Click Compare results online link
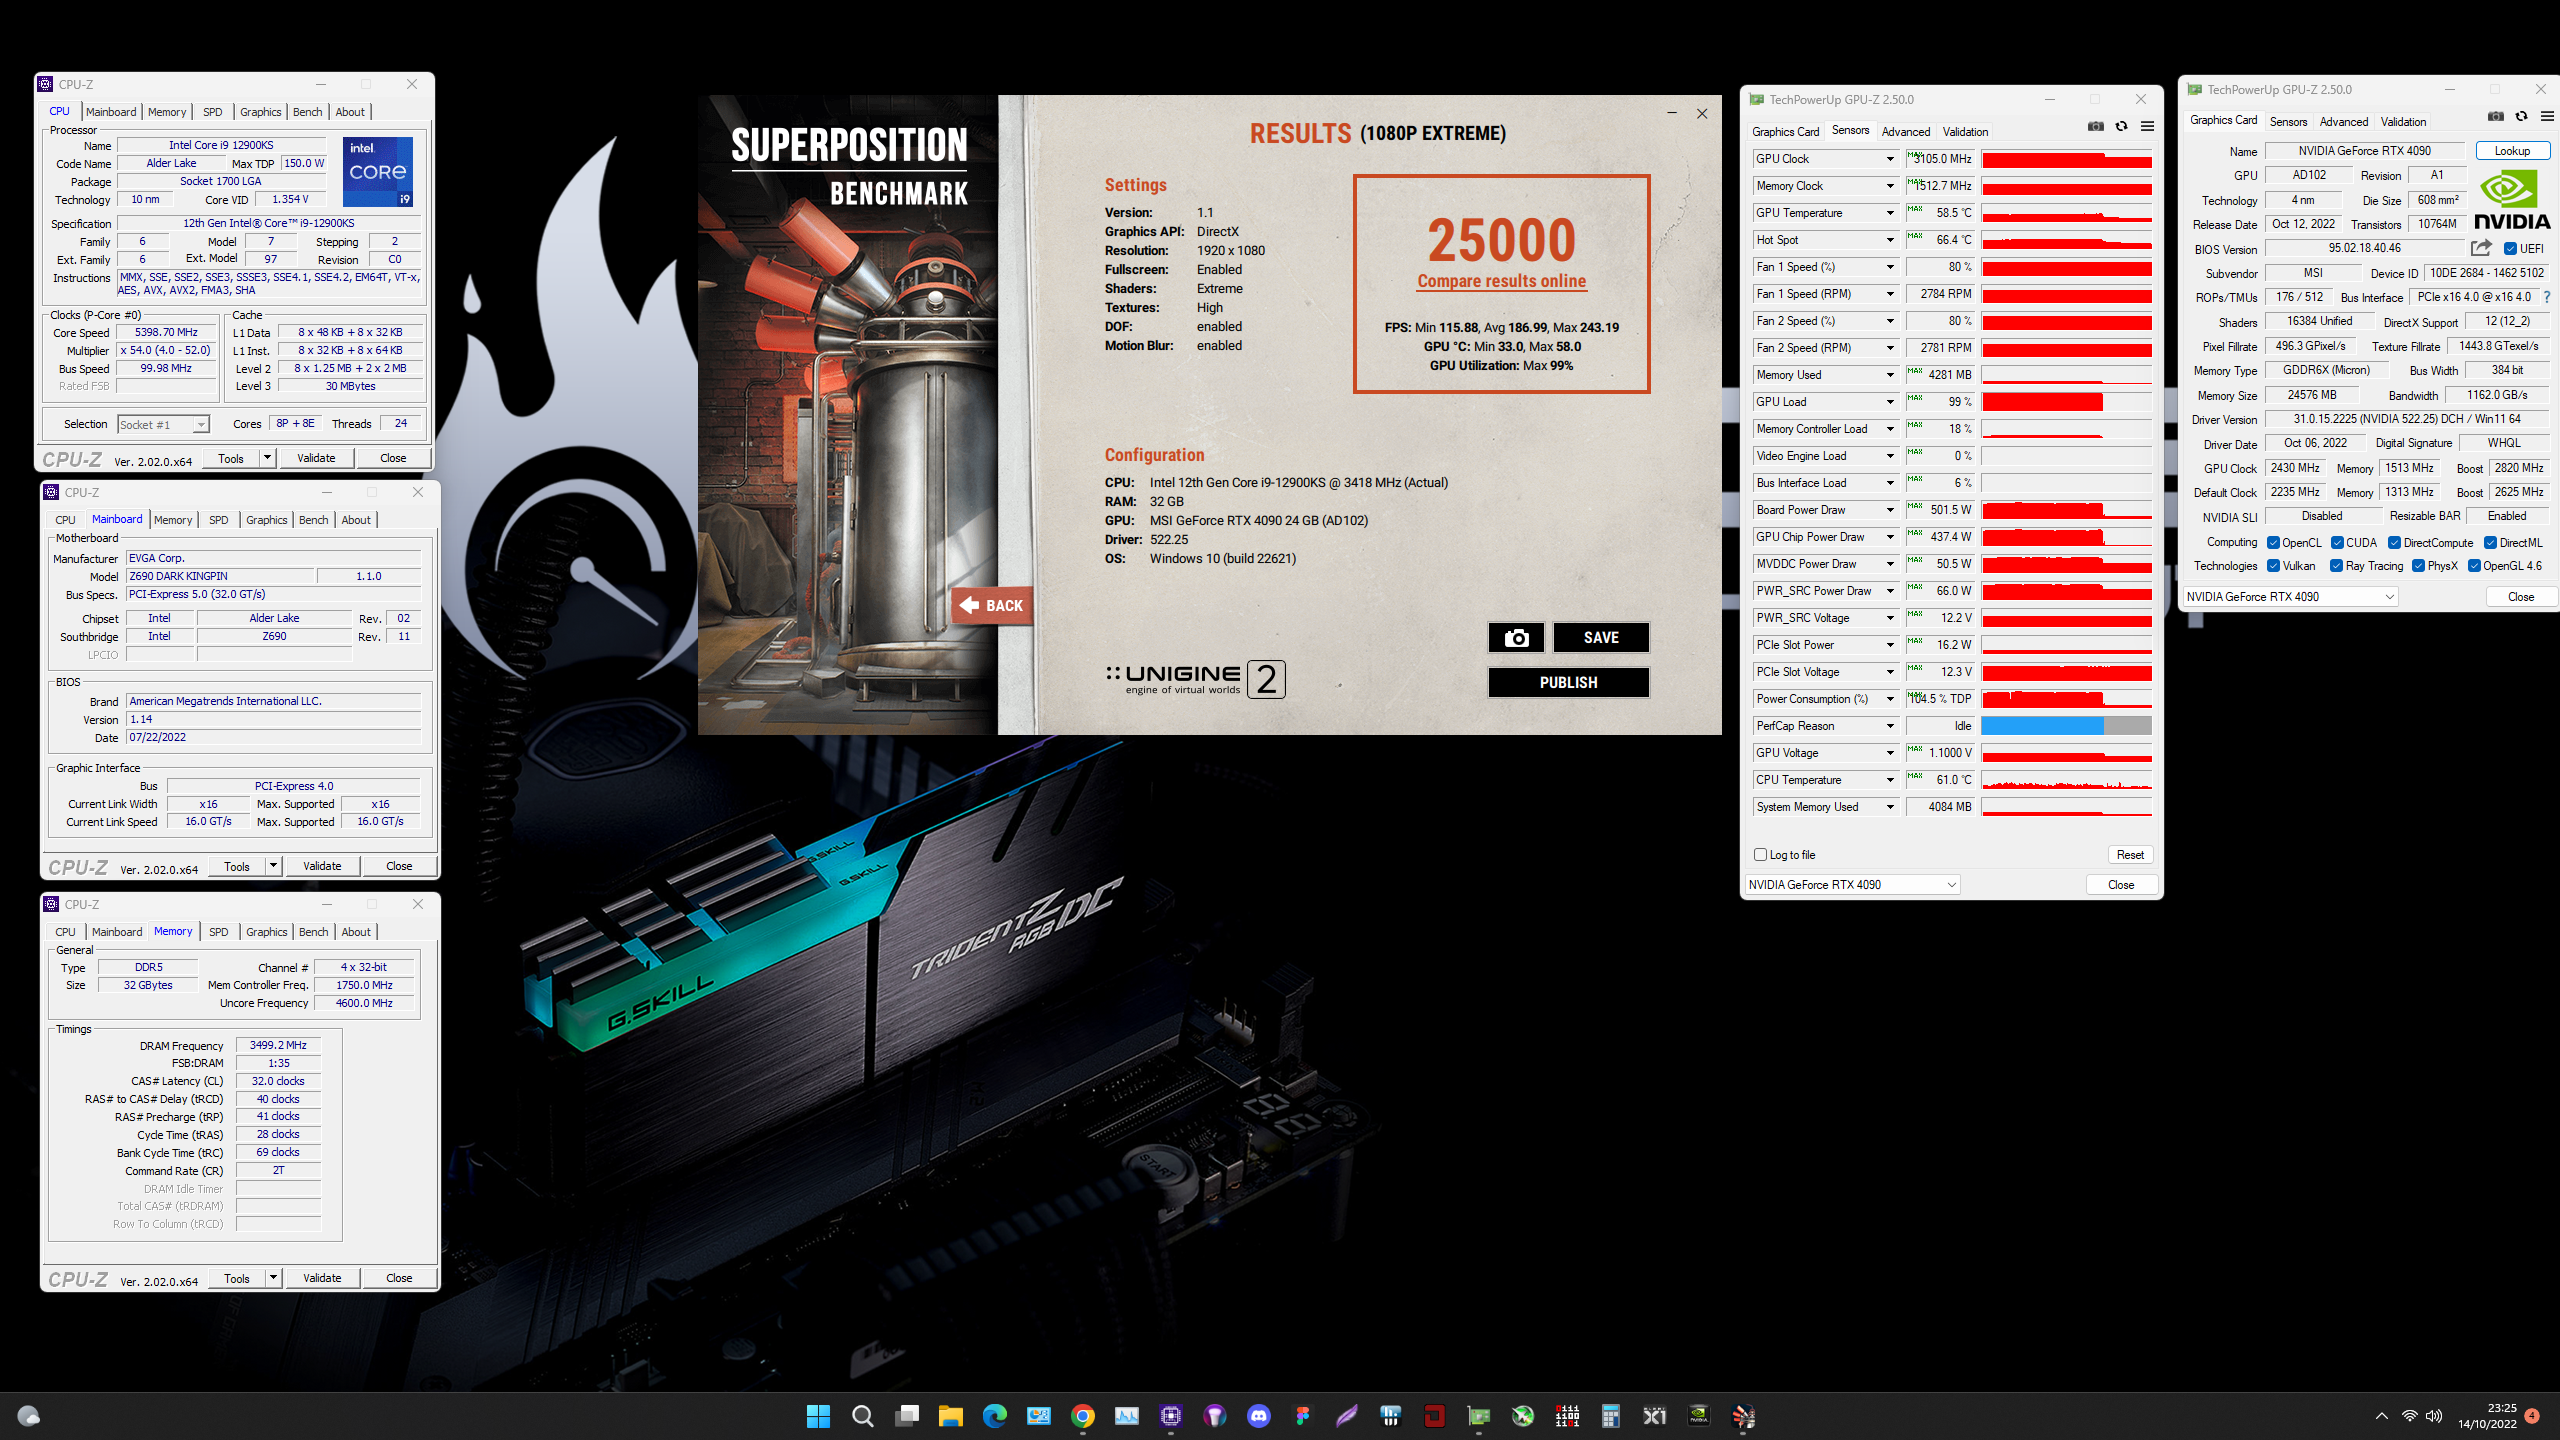This screenshot has width=2560, height=1440. point(1501,282)
